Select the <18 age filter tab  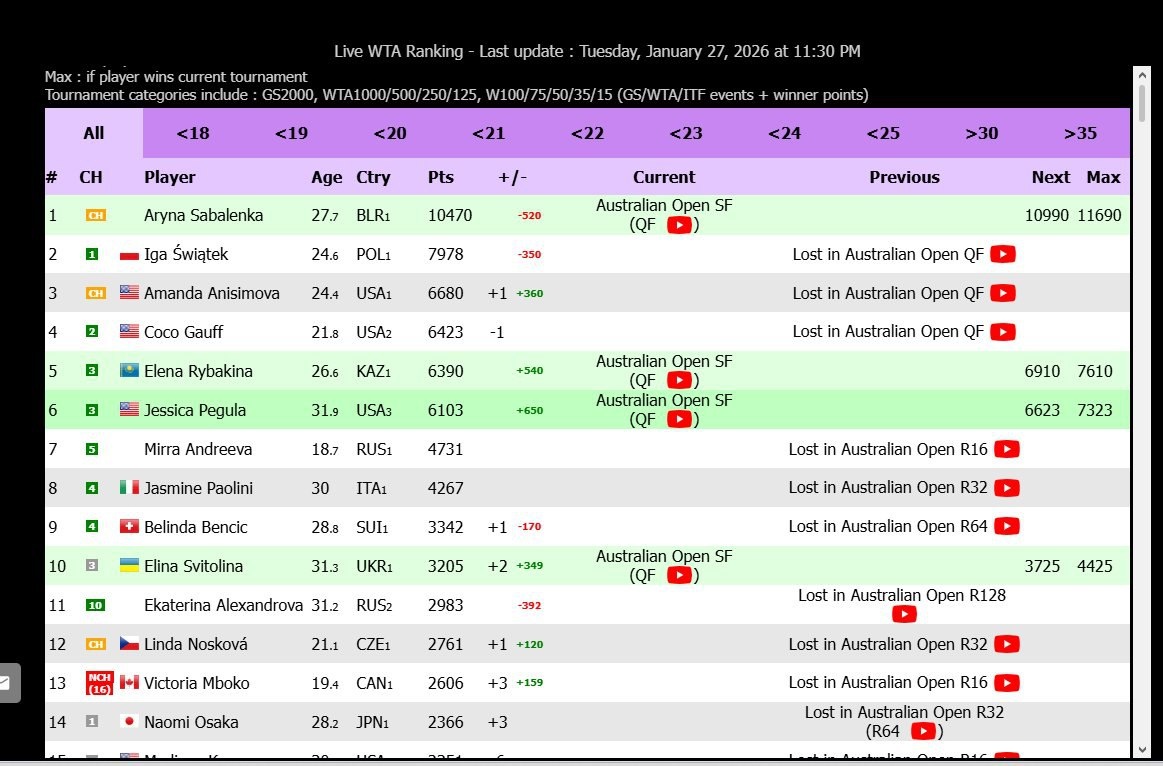[193, 133]
